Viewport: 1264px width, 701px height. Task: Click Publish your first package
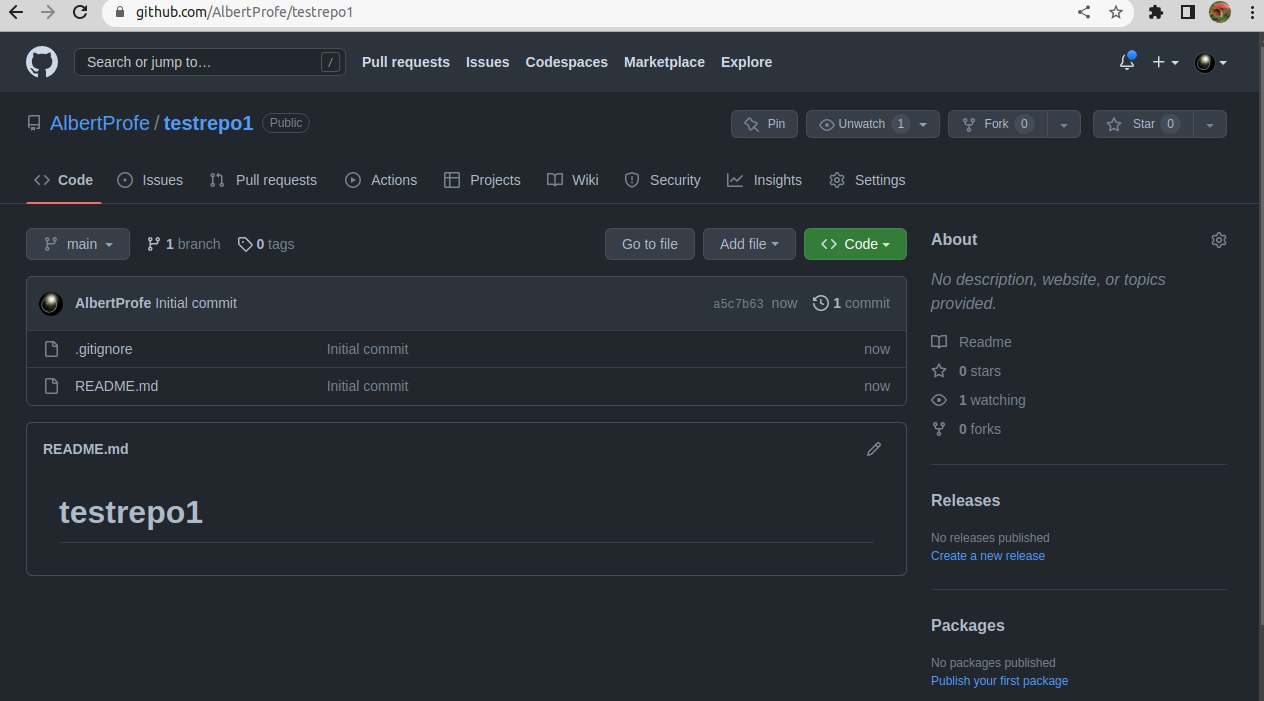(x=999, y=681)
